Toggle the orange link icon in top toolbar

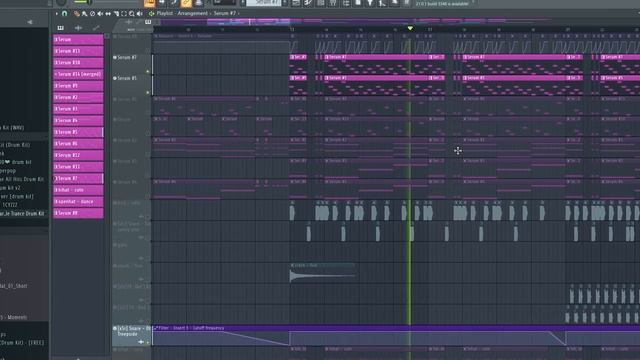click(186, 3)
